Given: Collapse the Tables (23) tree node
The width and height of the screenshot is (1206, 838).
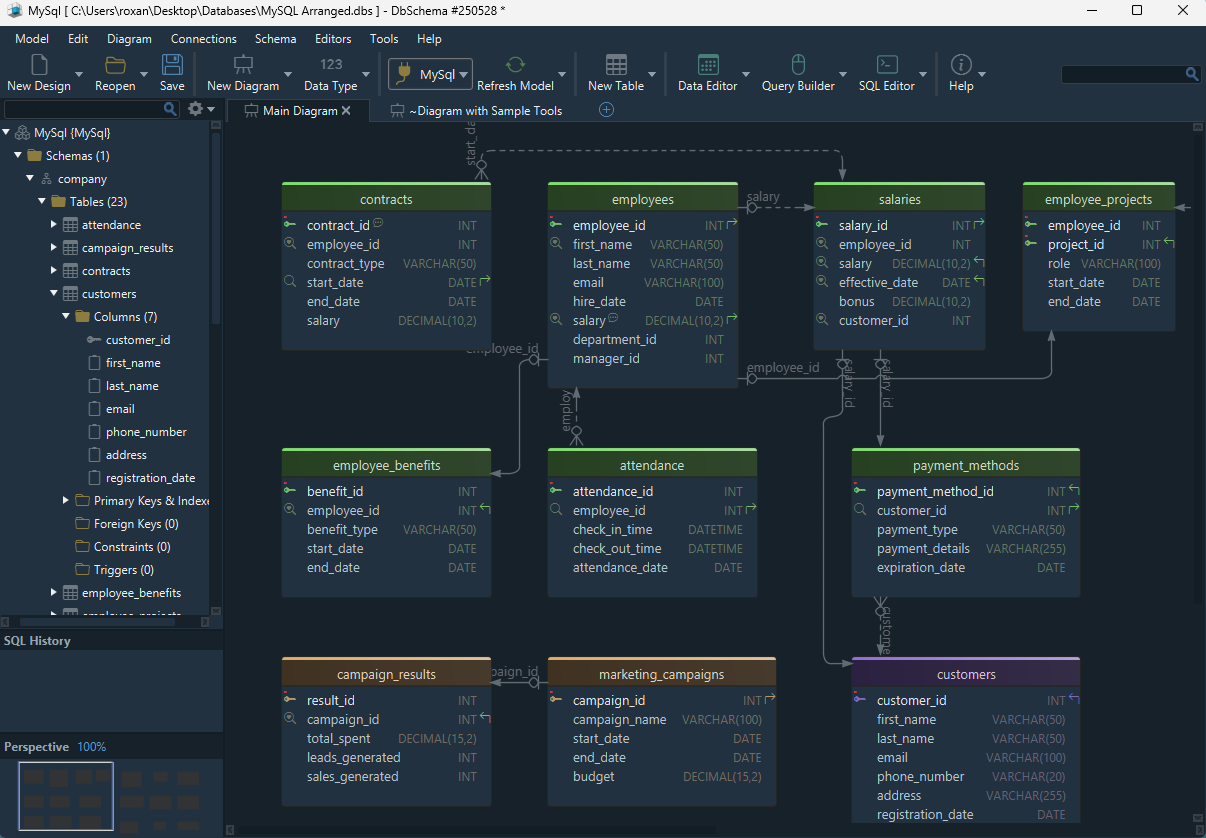Looking at the screenshot, I should click(x=42, y=202).
